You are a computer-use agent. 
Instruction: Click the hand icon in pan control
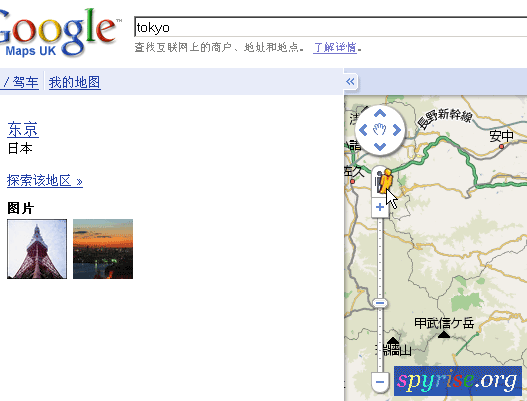[x=380, y=129]
